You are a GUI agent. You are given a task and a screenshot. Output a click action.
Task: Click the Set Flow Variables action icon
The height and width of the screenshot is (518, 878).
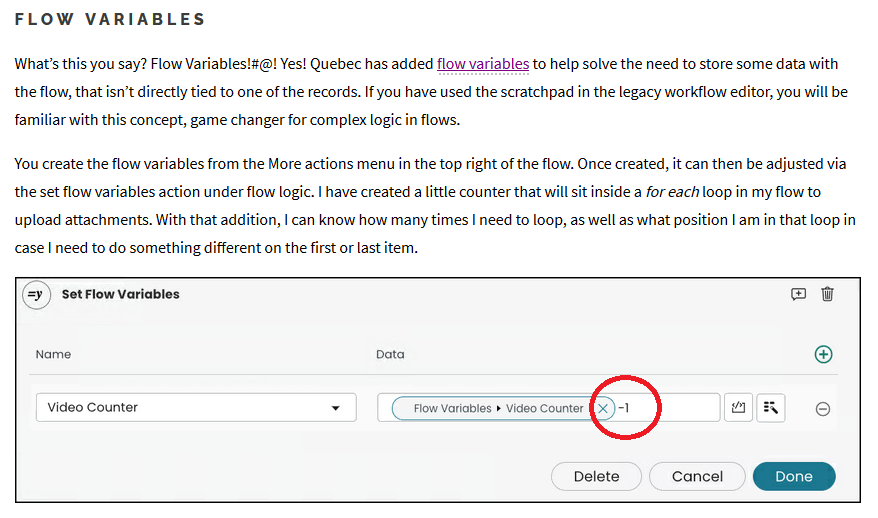point(36,295)
